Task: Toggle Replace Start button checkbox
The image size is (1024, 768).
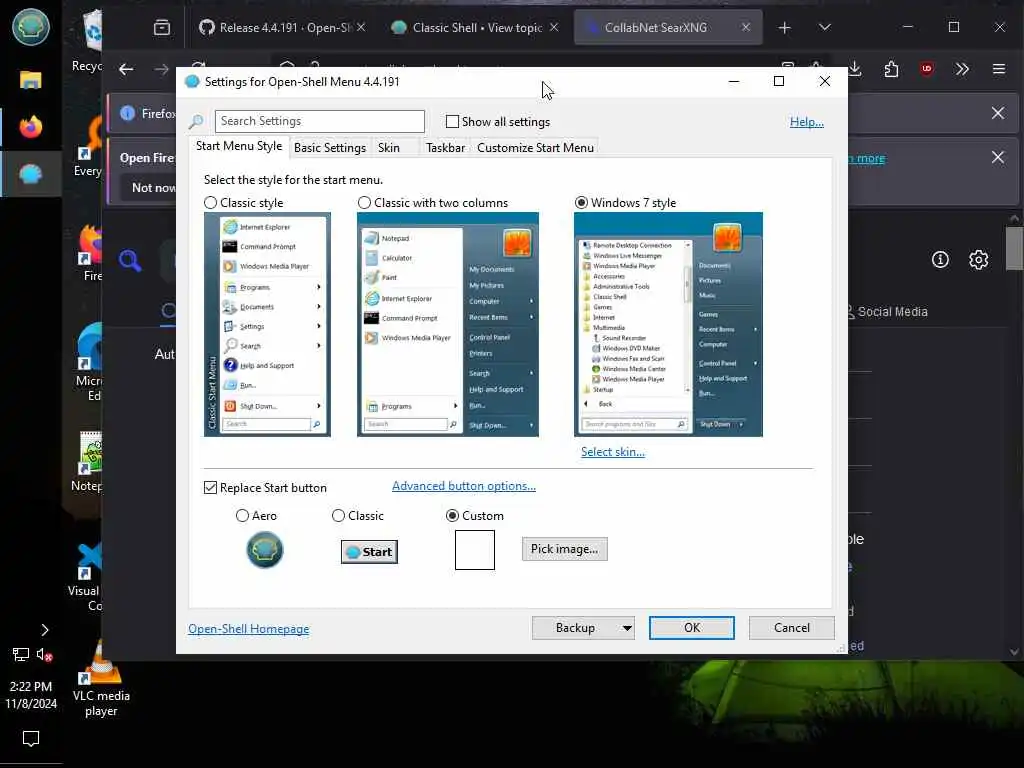Action: pos(210,488)
